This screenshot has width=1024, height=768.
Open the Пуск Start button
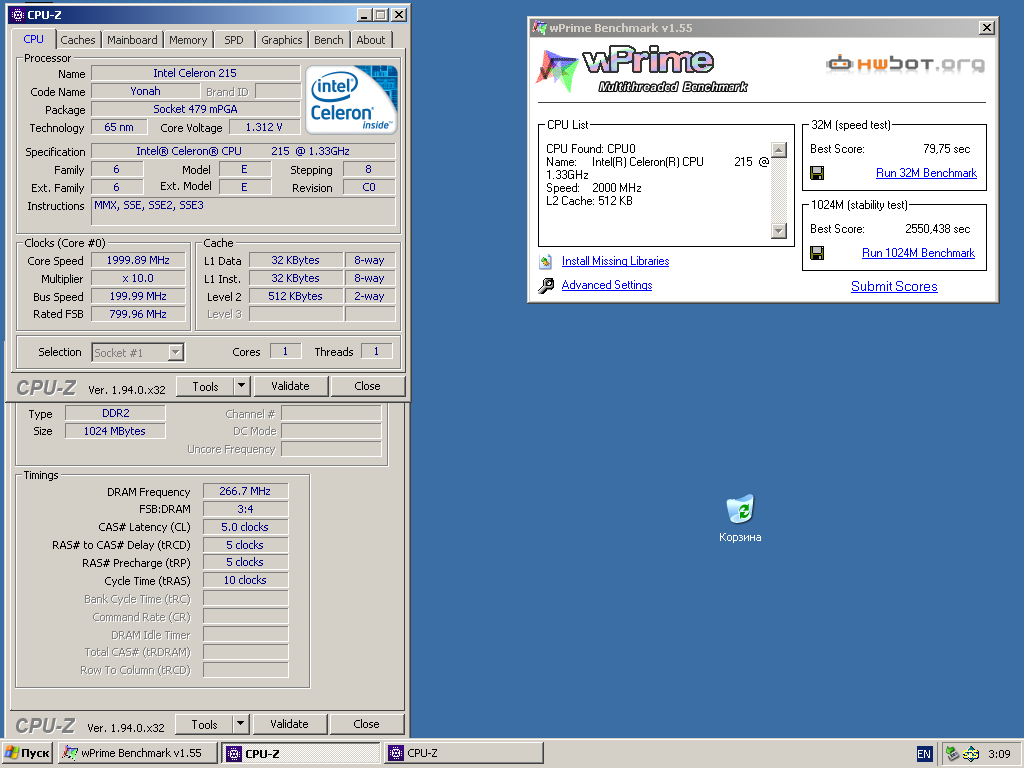[27, 753]
